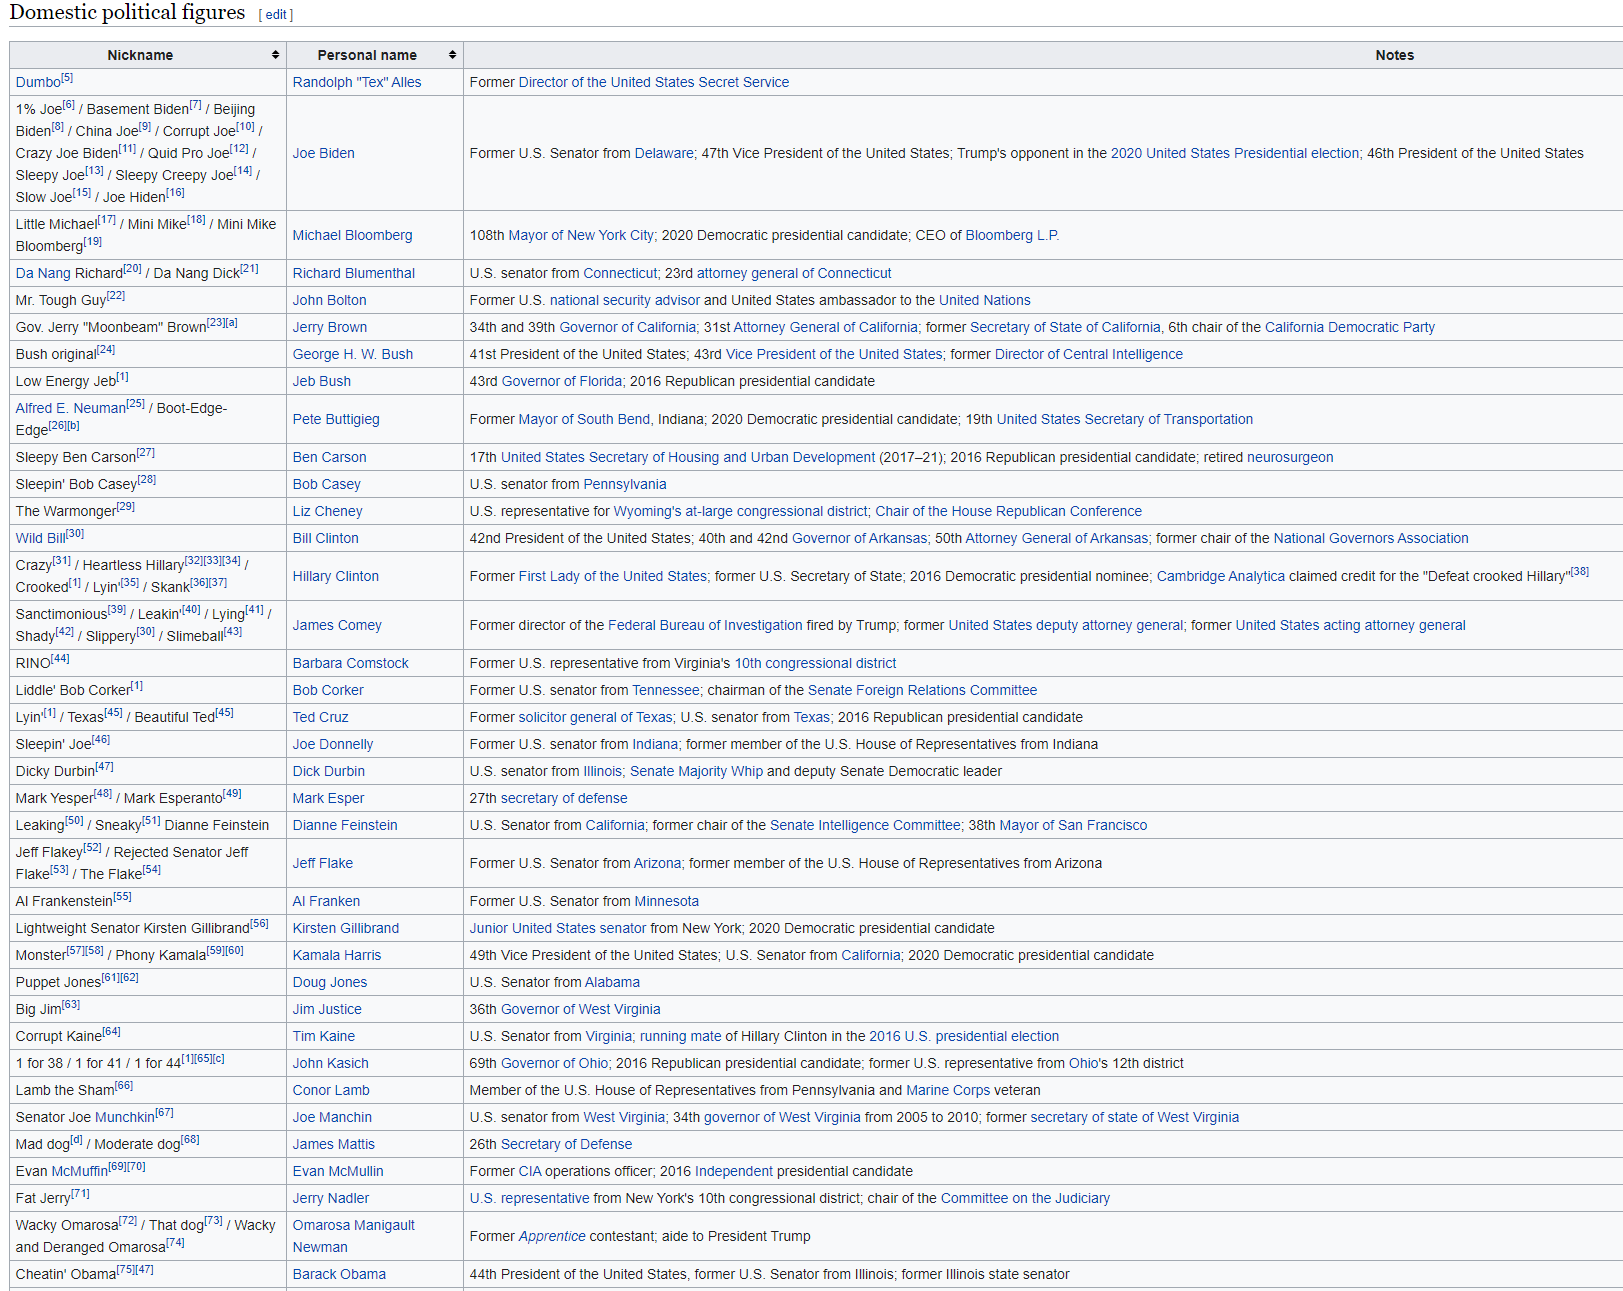Click Jerry Nadler link
Screen dimensions: 1623x1291
331,1198
